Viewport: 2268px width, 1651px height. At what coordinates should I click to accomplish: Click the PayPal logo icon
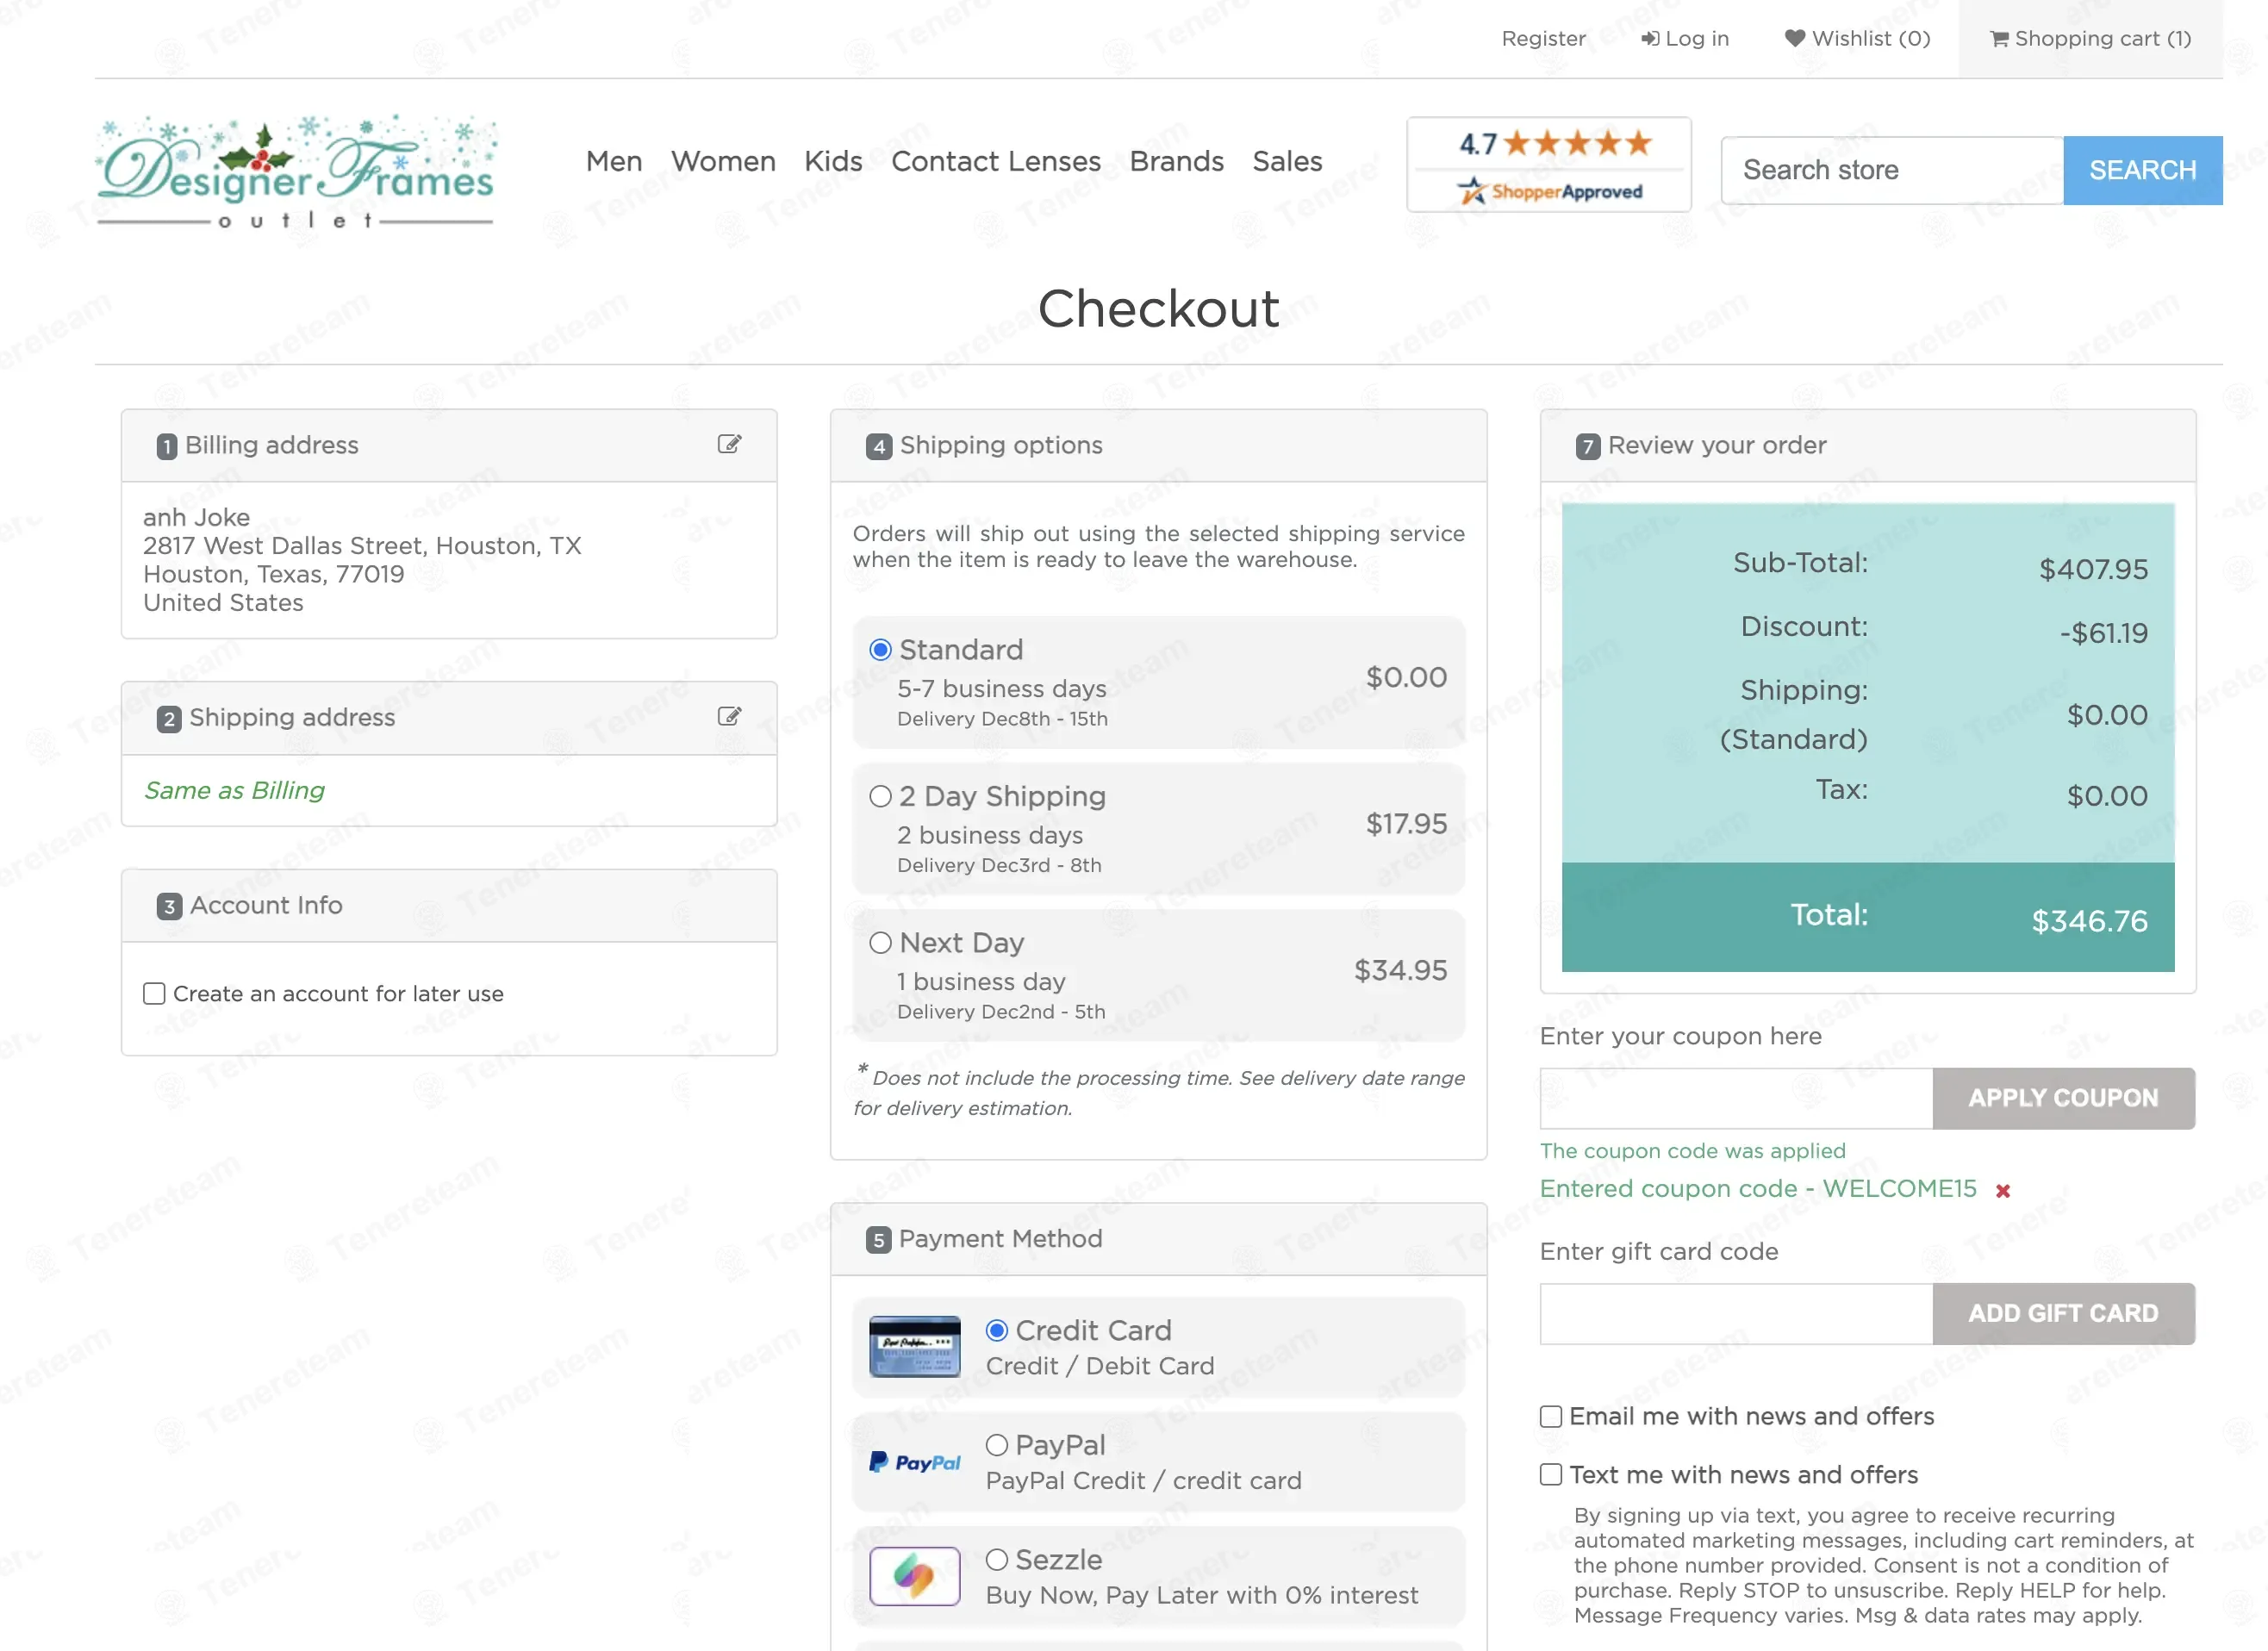[914, 1462]
